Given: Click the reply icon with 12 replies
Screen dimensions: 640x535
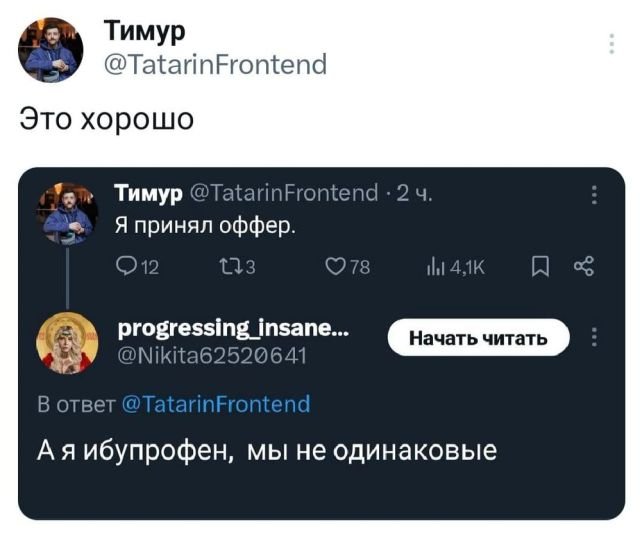Looking at the screenshot, I should point(124,265).
